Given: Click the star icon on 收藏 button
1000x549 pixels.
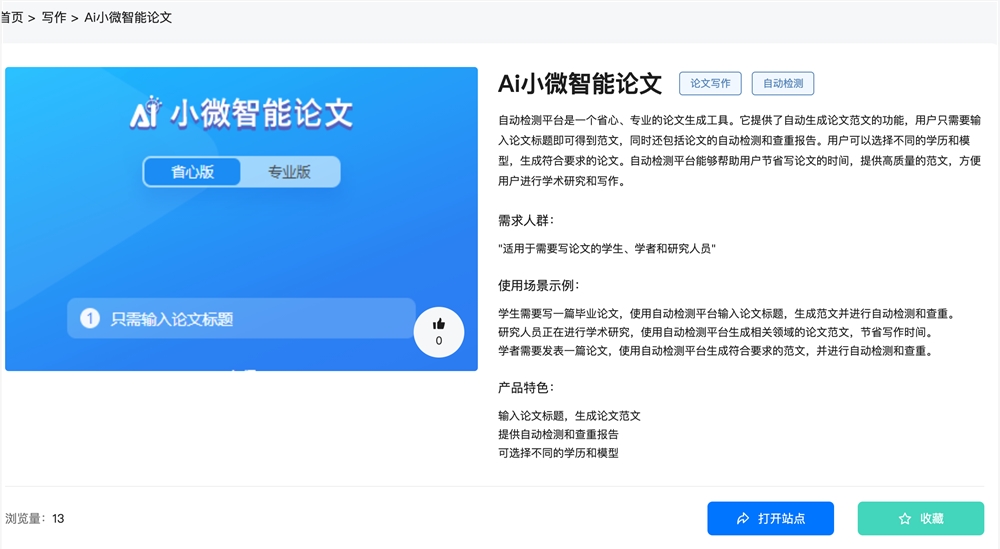Looking at the screenshot, I should 904,518.
